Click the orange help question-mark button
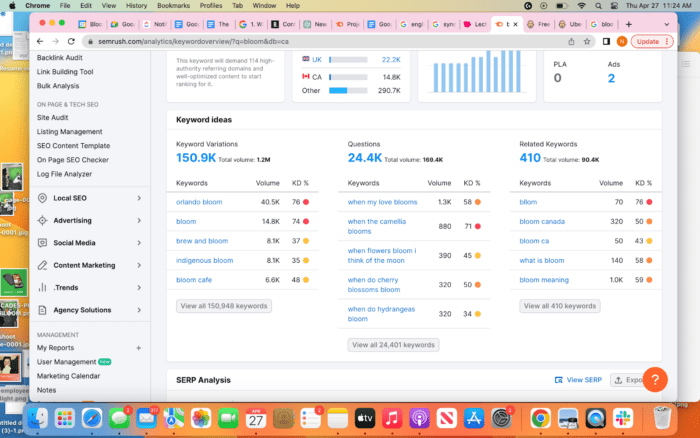 [655, 380]
